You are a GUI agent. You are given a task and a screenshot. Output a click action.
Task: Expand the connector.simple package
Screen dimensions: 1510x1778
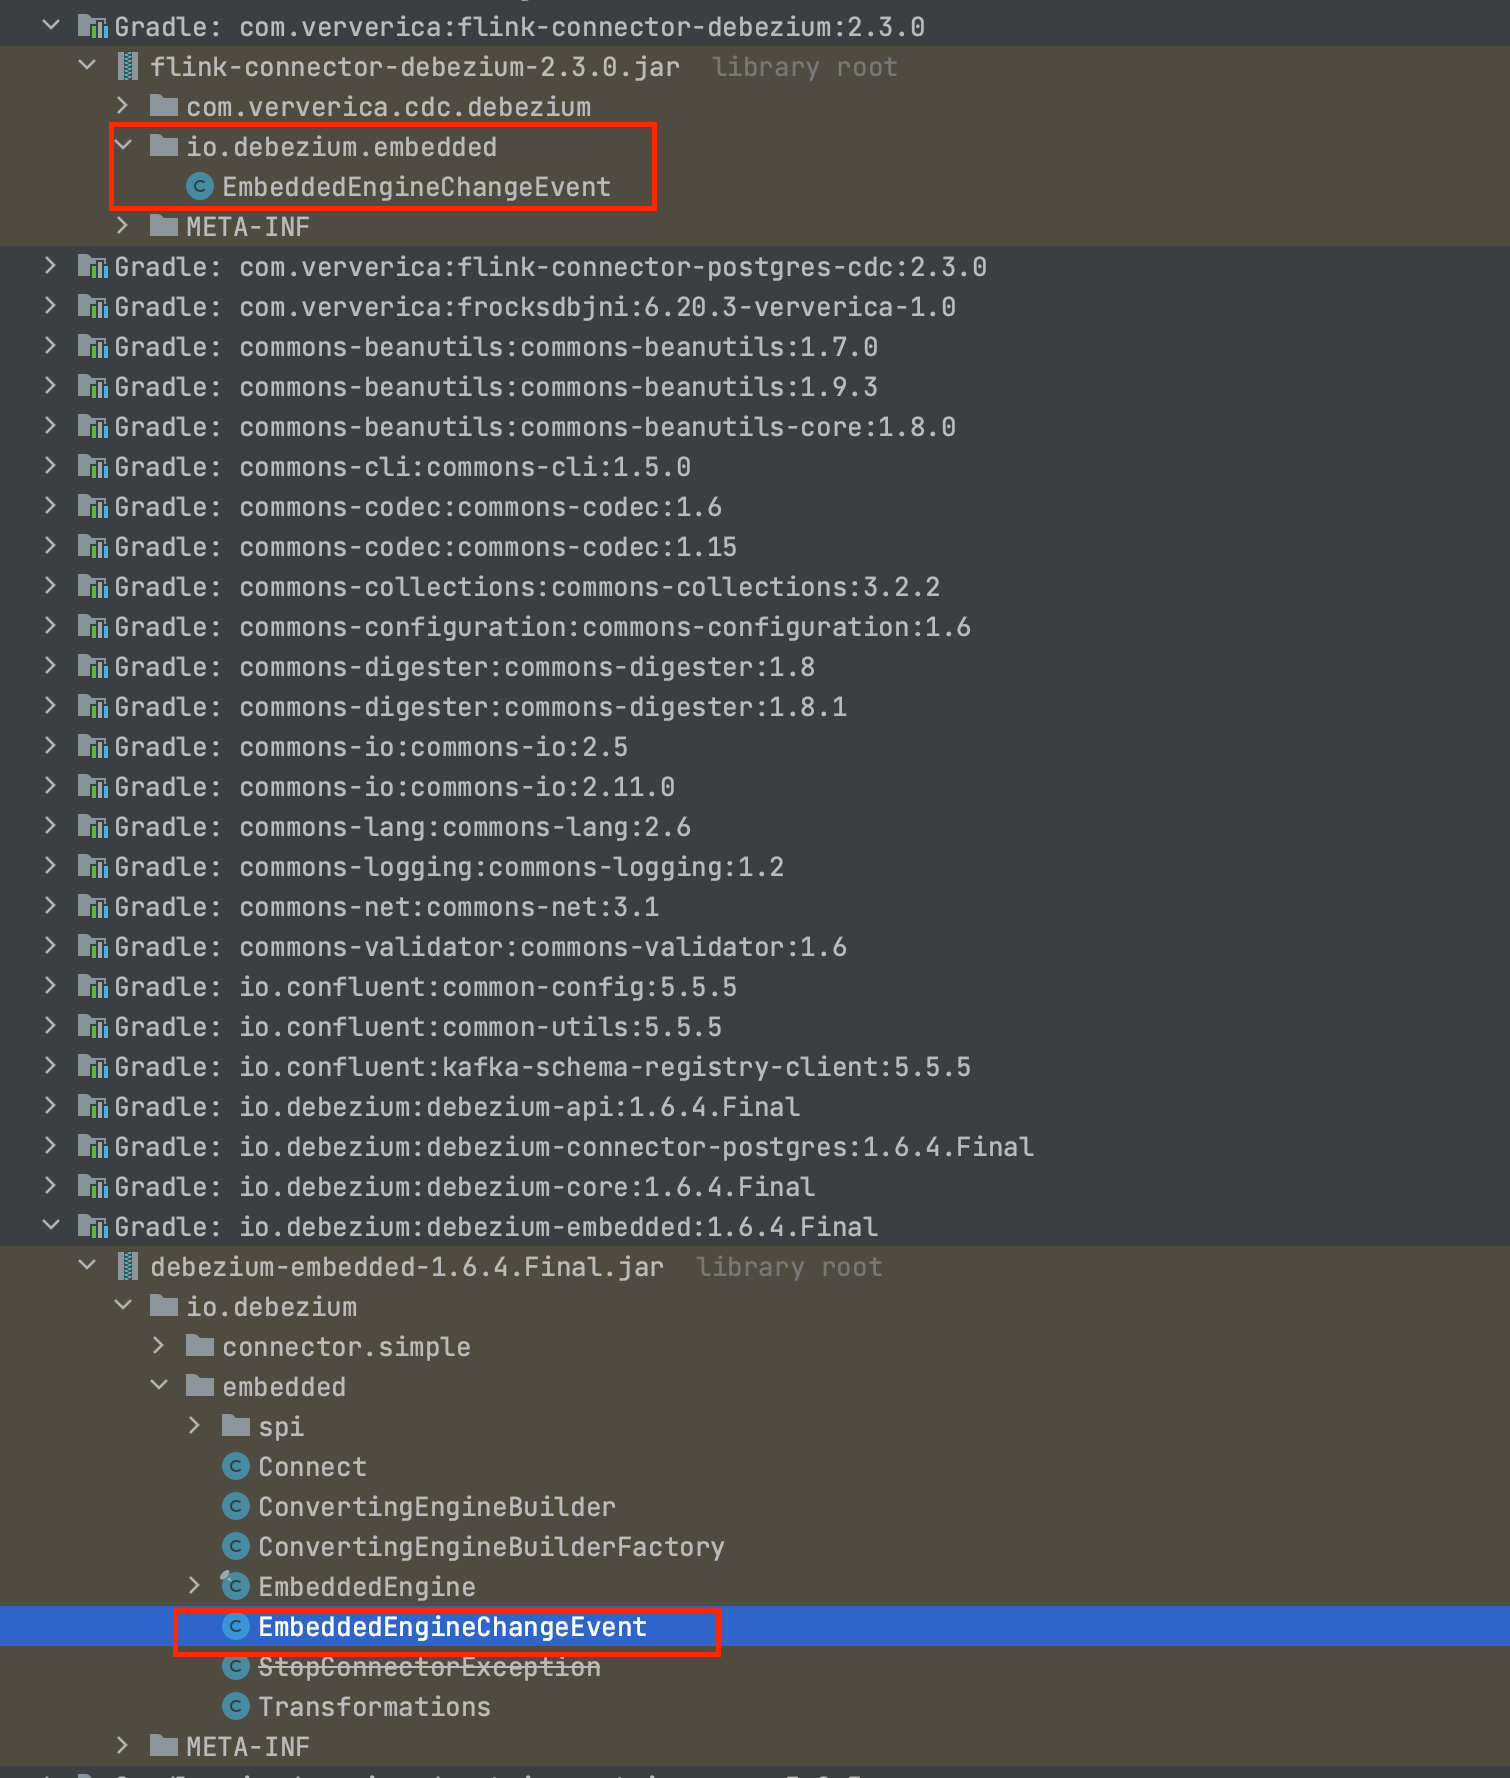pos(159,1346)
